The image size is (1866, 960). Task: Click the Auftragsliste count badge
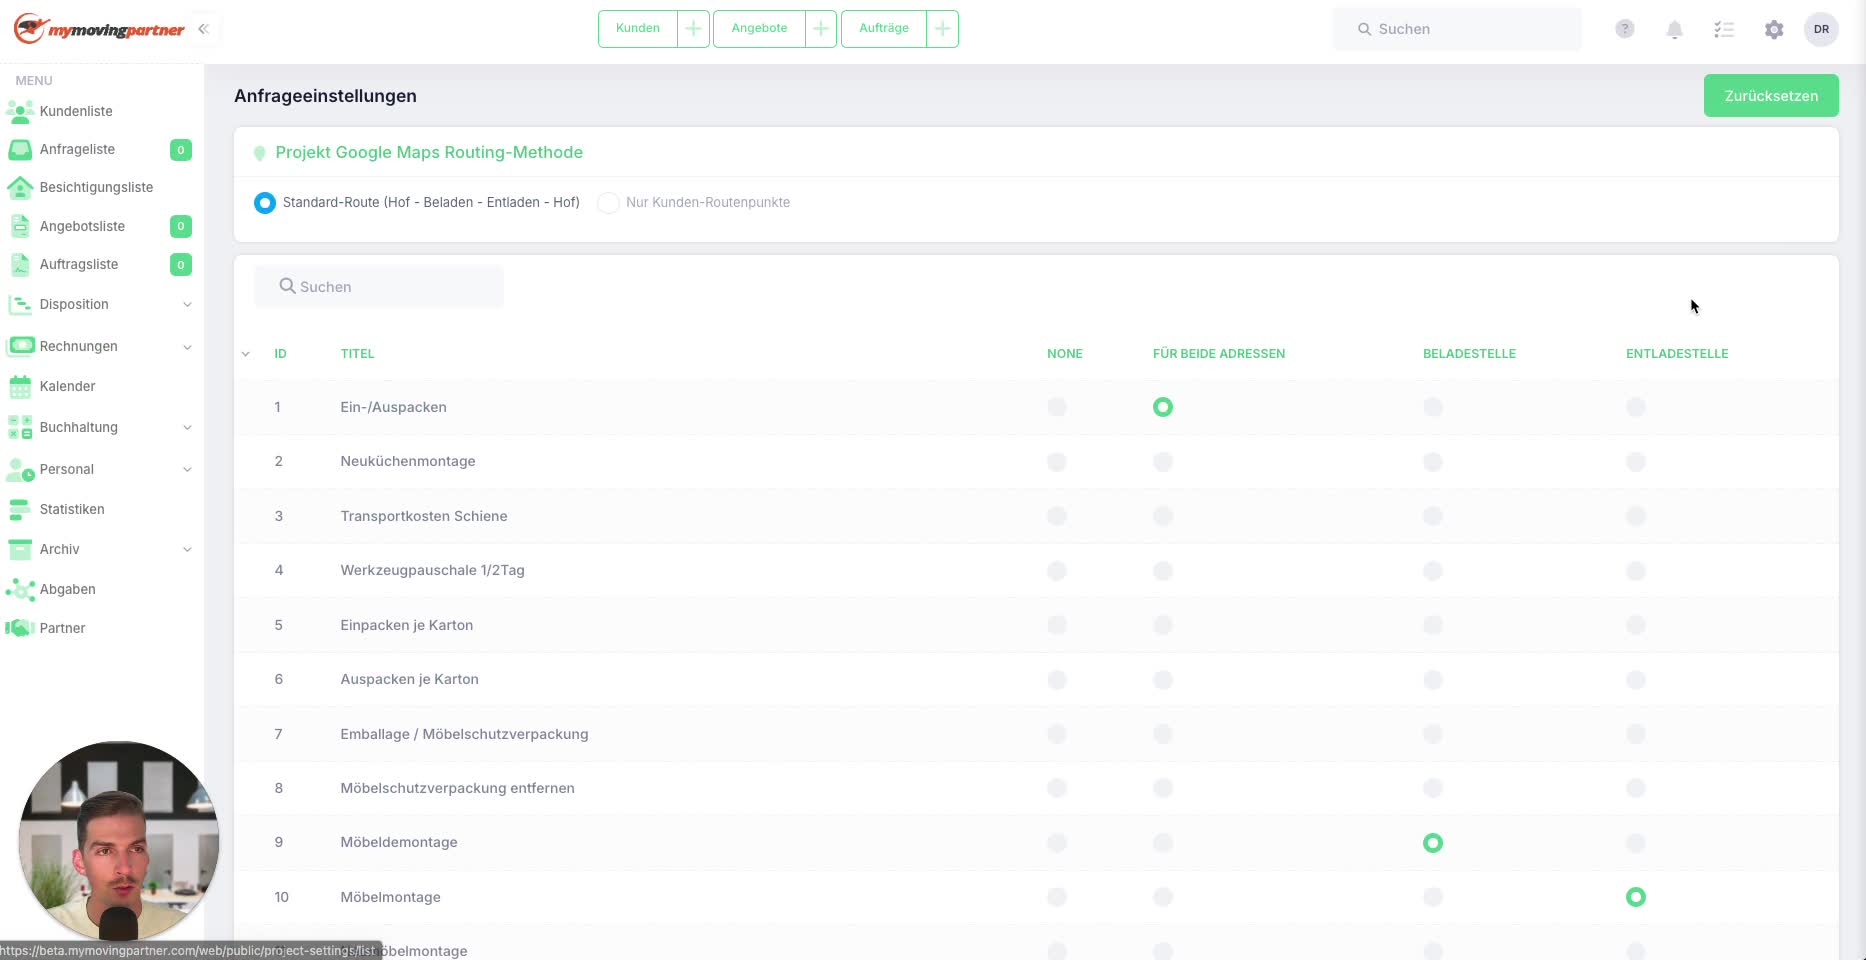(181, 264)
